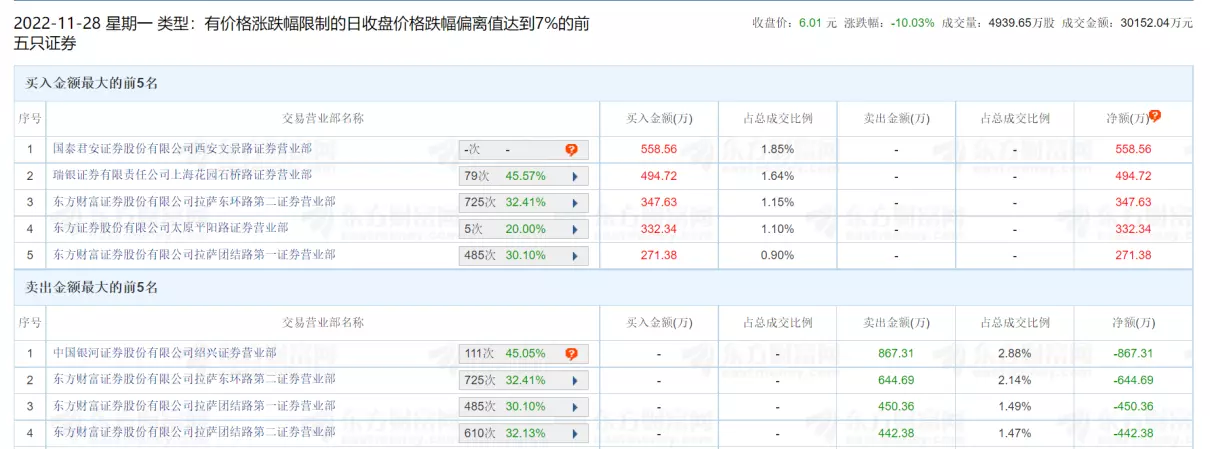Click arrow icon next to 610次 32.13%
The image size is (1210, 449).
575,433
